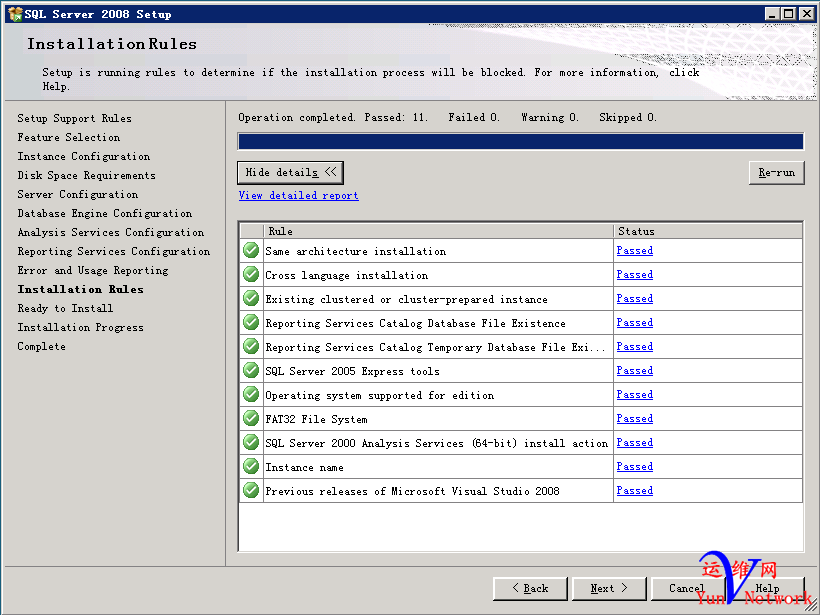
Task: Collapse details with Hide details button
Action: (290, 173)
